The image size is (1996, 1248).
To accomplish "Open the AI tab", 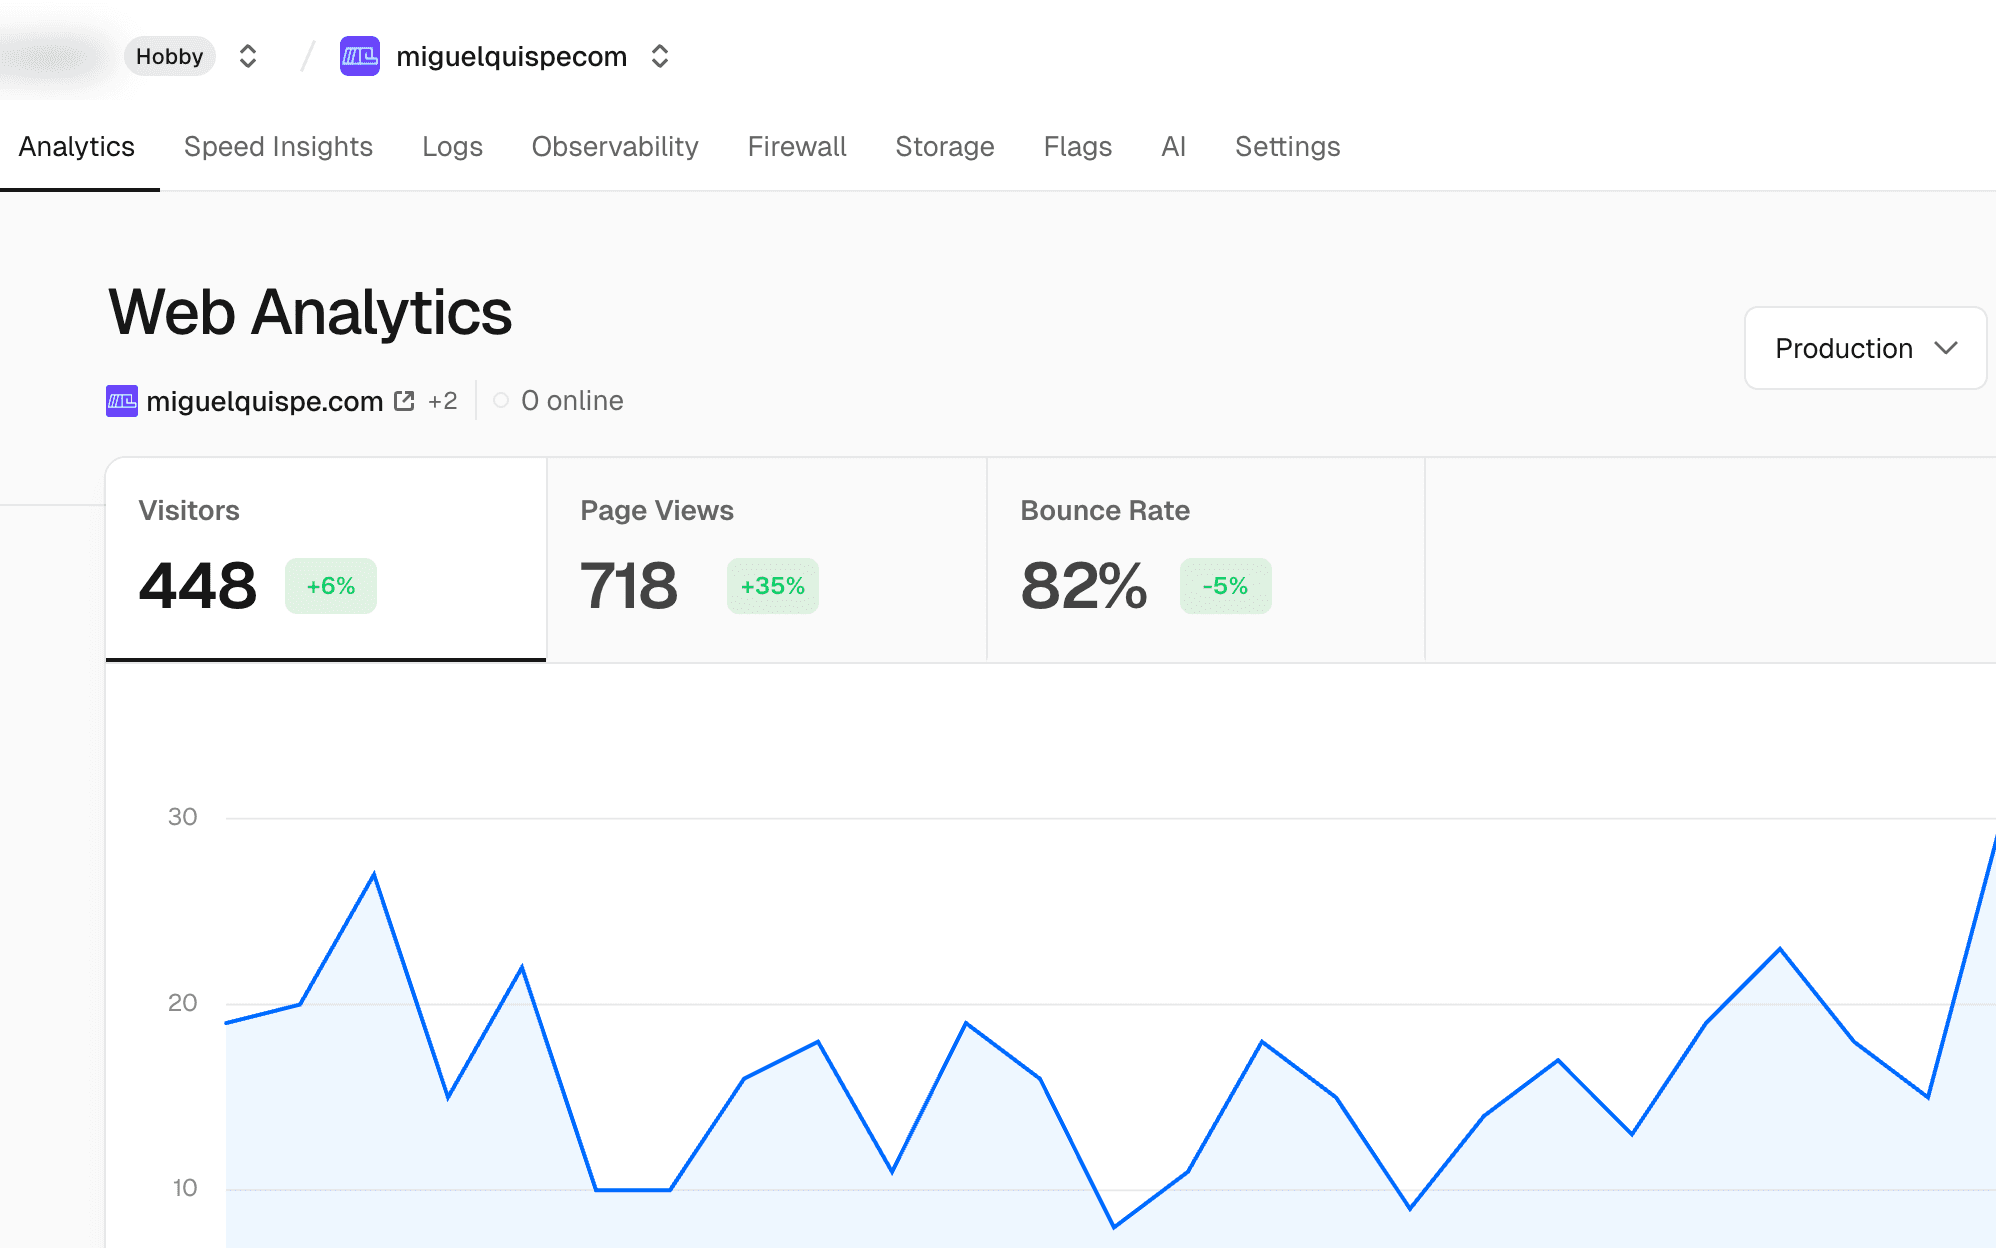I will [x=1174, y=147].
